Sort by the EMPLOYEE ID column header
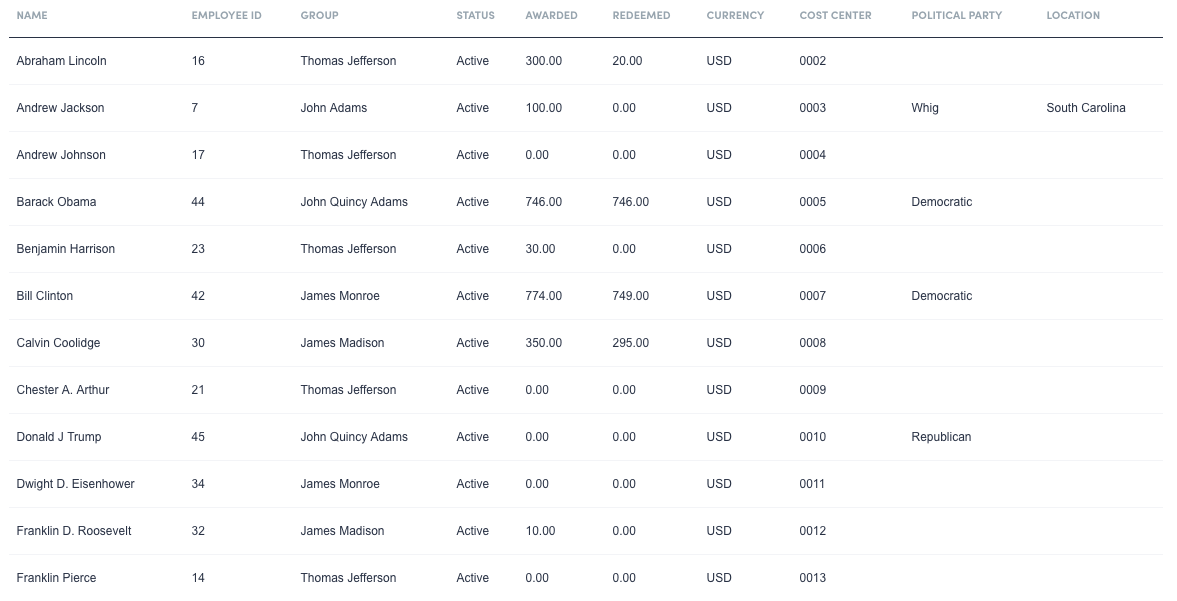 click(x=226, y=15)
